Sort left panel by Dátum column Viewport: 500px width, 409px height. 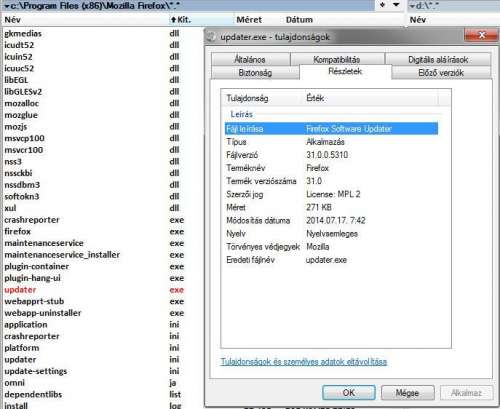point(299,20)
